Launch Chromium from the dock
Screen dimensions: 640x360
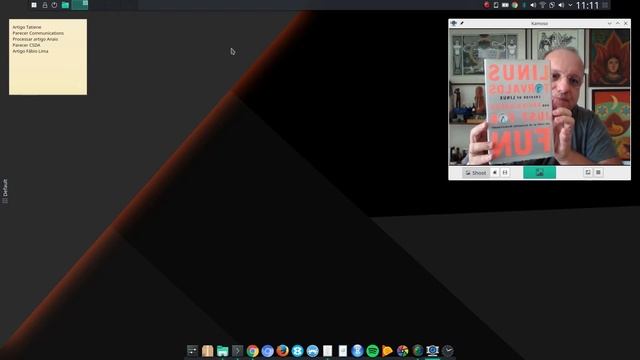pyautogui.click(x=267, y=351)
